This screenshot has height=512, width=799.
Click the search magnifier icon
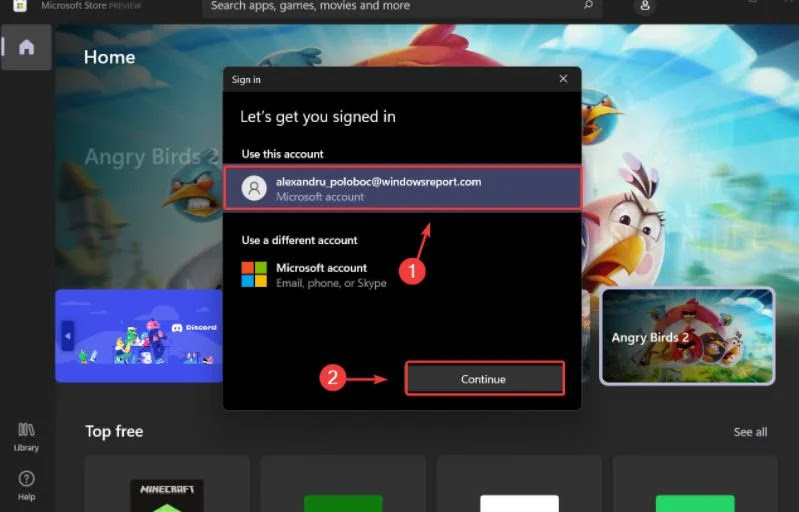(x=589, y=5)
